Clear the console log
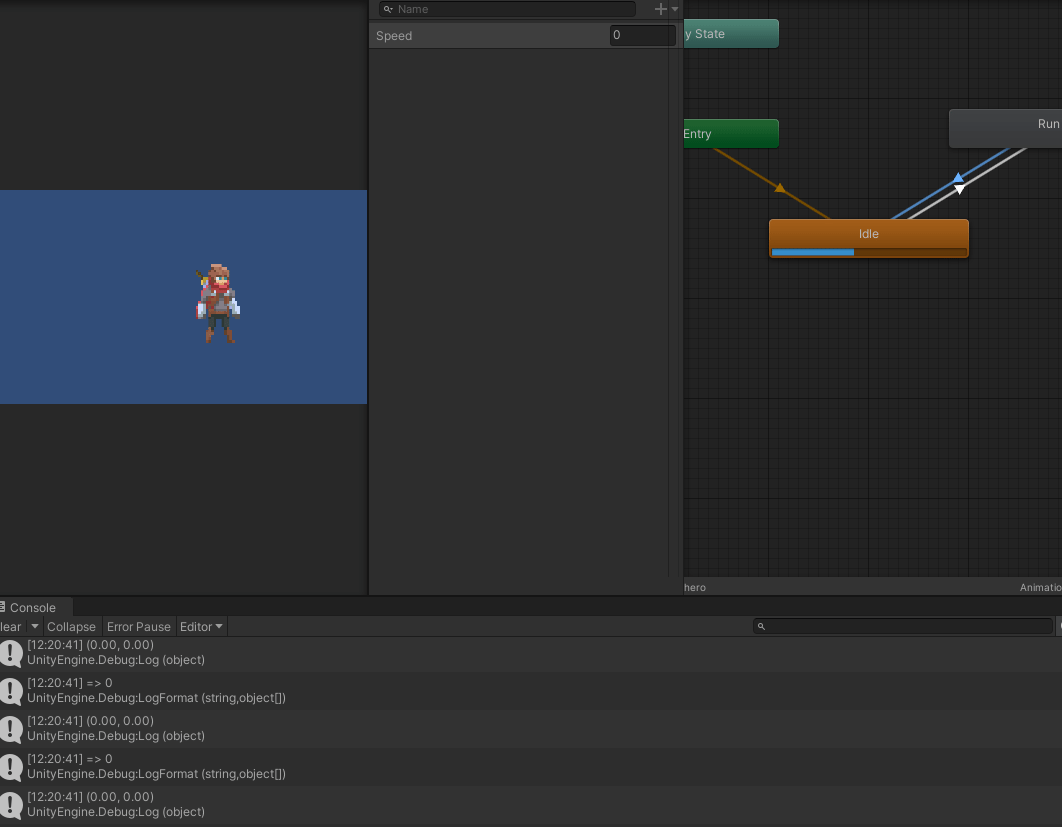 11,627
